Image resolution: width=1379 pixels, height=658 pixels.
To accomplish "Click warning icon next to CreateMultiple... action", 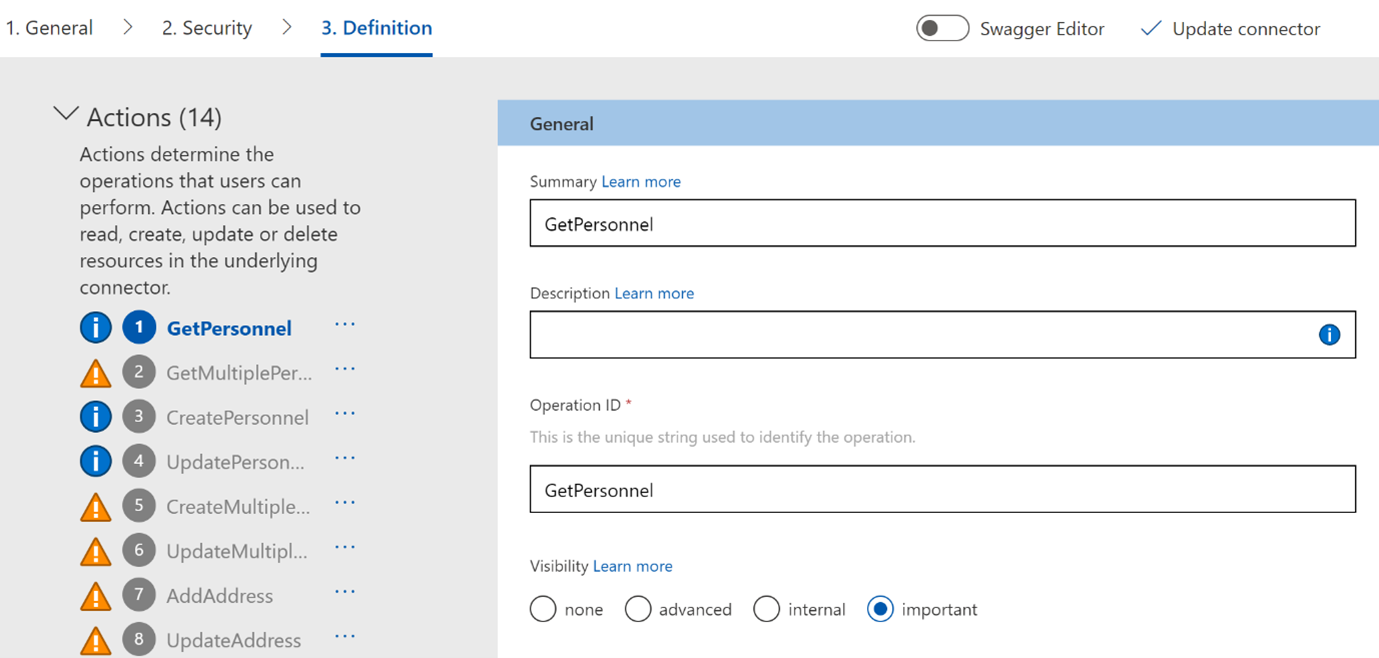I will tap(96, 507).
